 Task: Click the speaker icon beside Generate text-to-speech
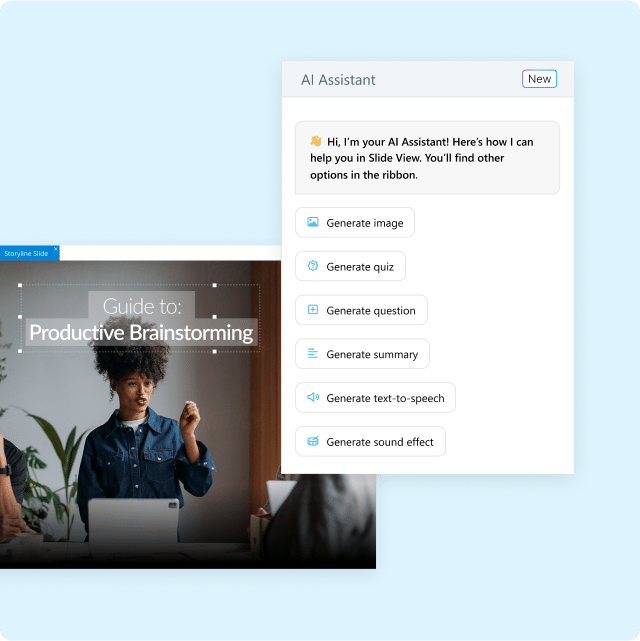(x=313, y=398)
